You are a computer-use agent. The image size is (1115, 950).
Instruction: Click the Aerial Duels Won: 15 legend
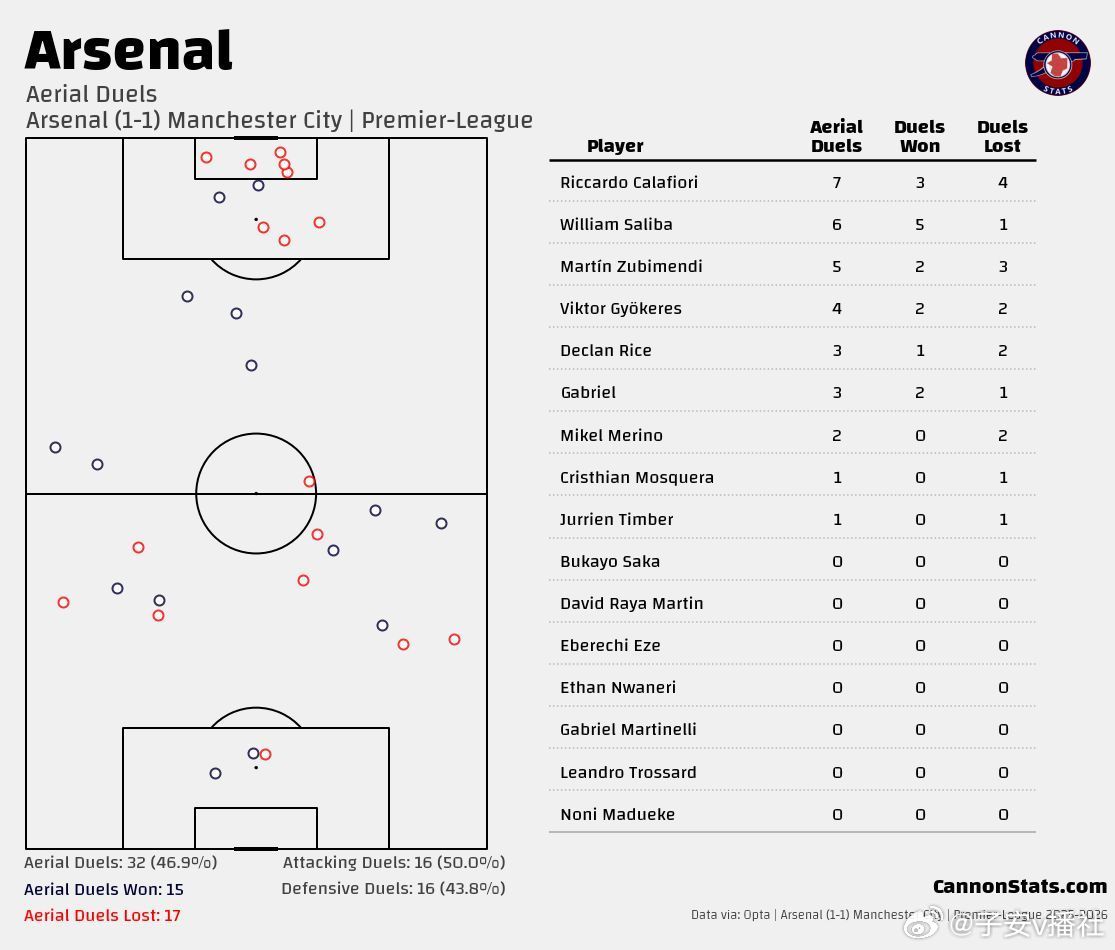tap(104, 890)
